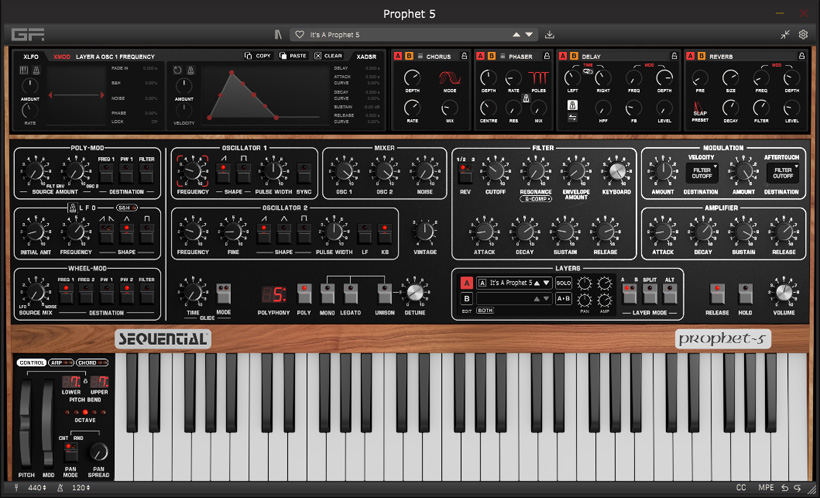Screen dimensions: 820x498
Task: Click the Delay tempo sync metronome icon
Action: pyautogui.click(x=573, y=105)
